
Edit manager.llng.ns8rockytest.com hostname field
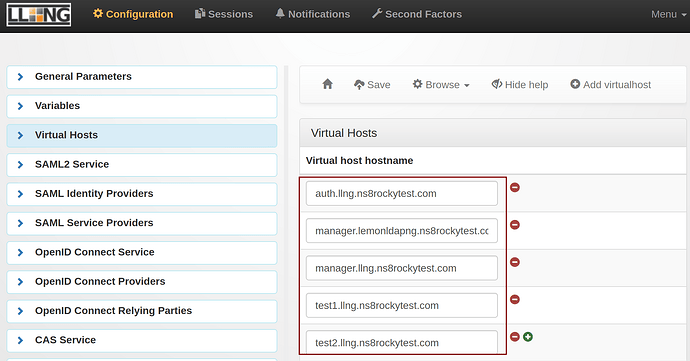pyautogui.click(x=402, y=268)
